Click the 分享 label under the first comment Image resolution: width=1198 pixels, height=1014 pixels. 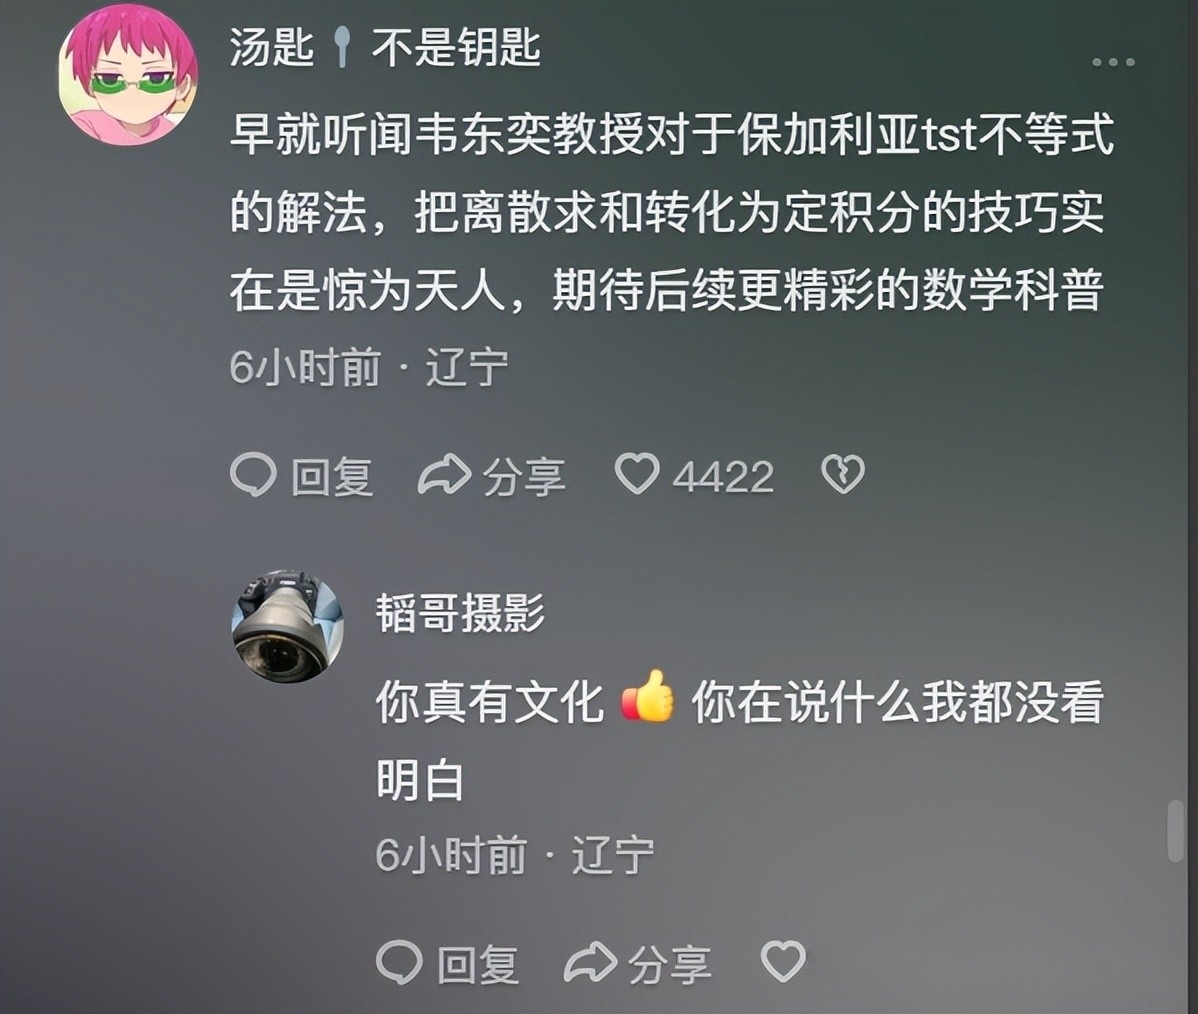pyautogui.click(x=524, y=477)
